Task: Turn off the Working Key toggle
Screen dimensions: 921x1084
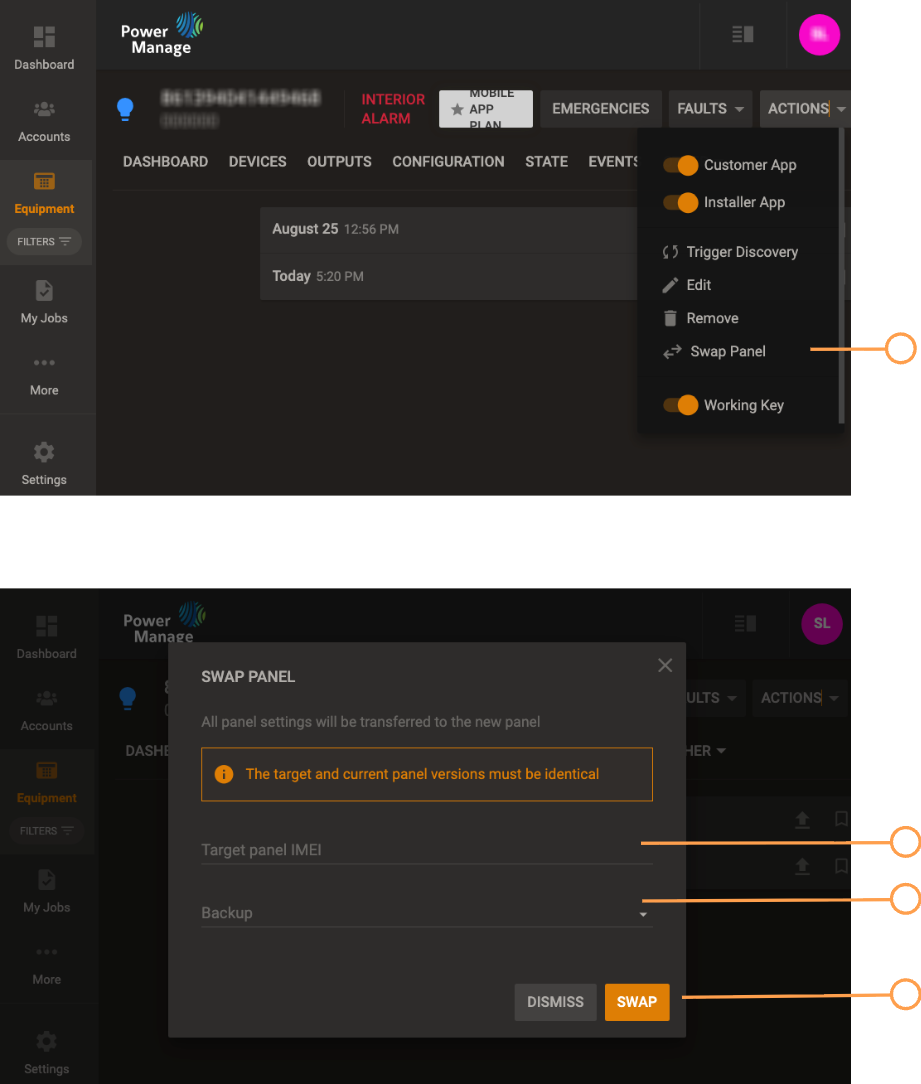Action: (680, 404)
